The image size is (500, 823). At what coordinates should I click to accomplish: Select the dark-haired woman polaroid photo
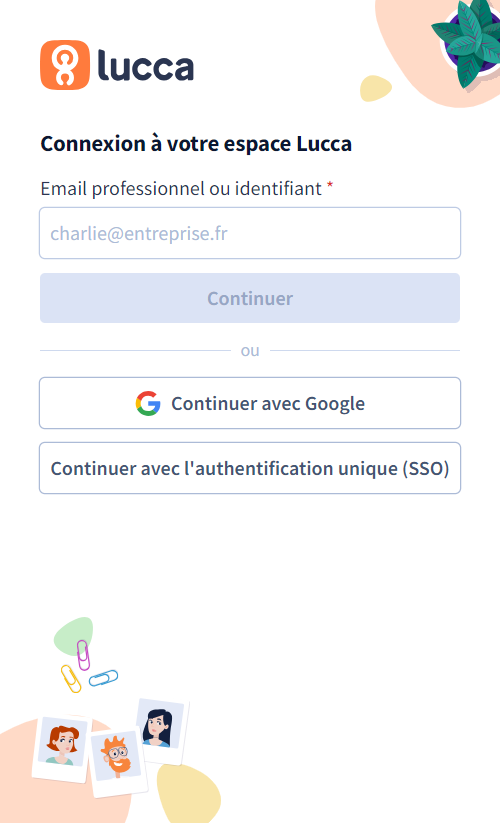coord(162,731)
